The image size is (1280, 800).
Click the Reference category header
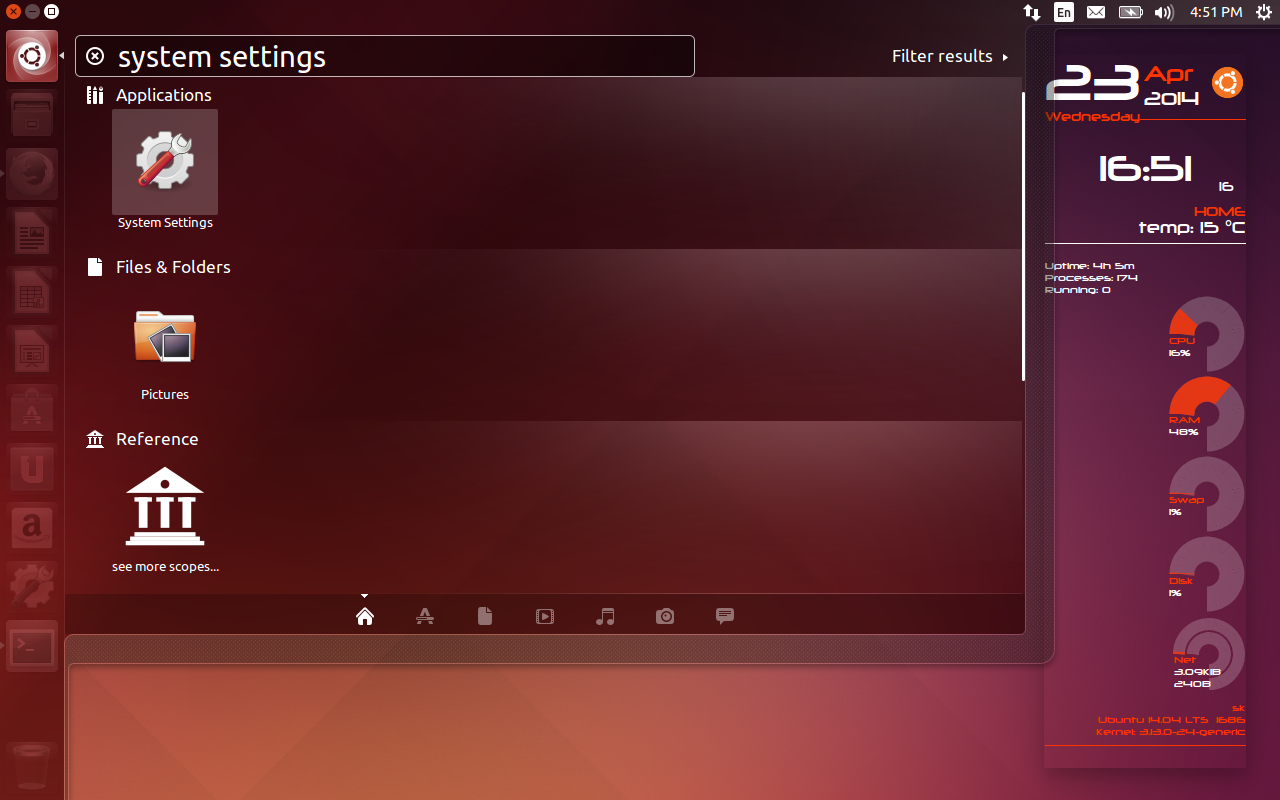[x=142, y=439]
